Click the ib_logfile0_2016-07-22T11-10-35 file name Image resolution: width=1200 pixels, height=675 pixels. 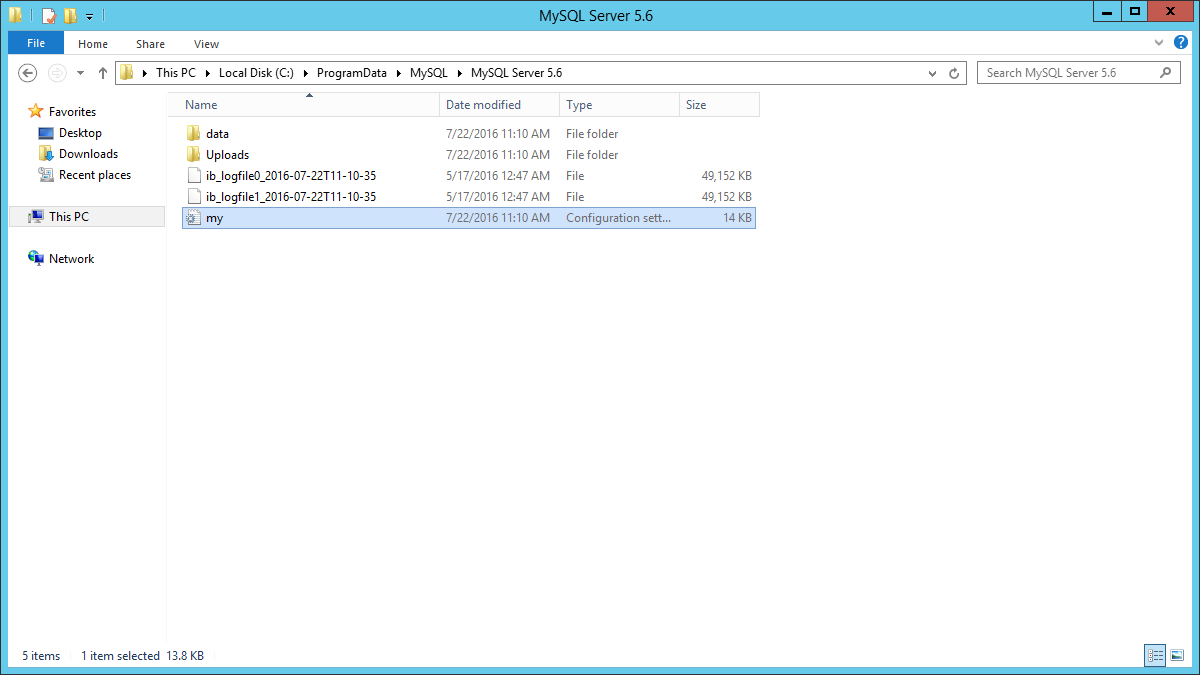[x=291, y=176]
